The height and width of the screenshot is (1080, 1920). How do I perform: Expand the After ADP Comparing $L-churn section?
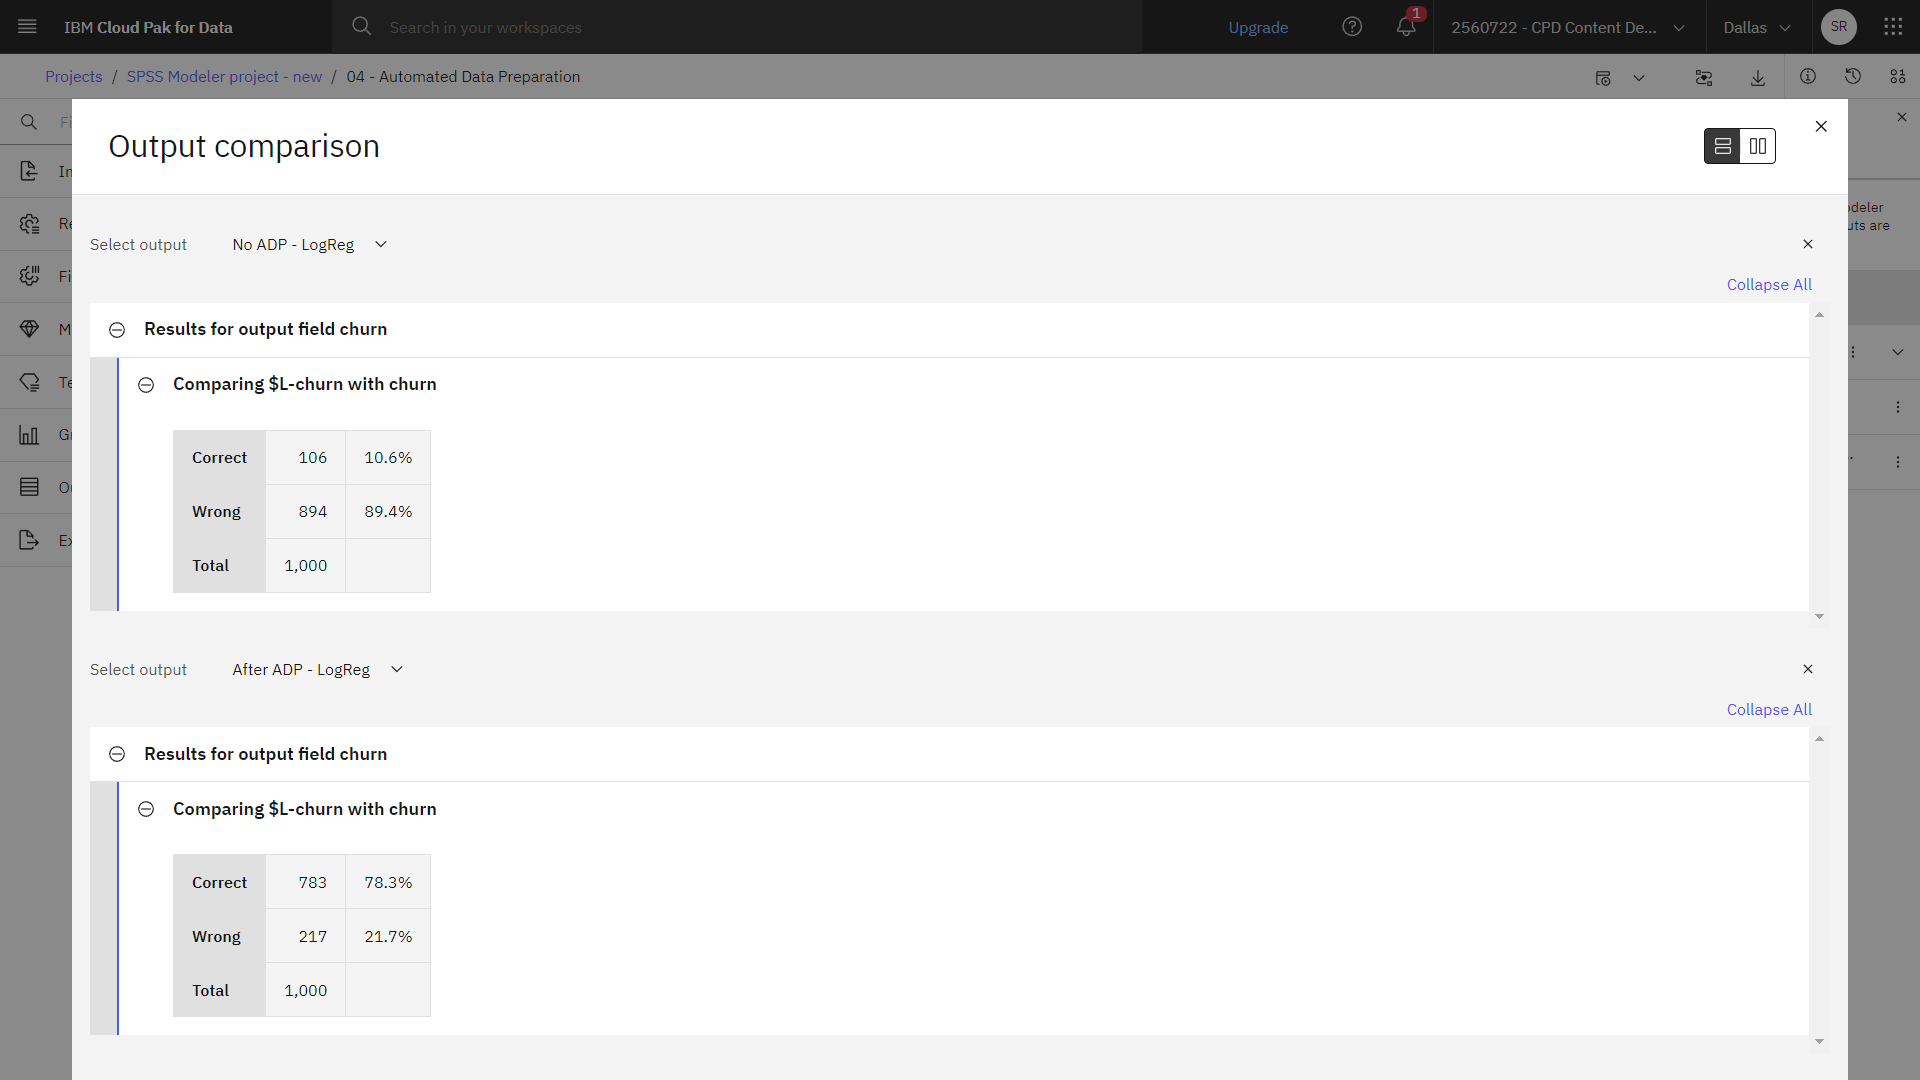[x=146, y=808]
